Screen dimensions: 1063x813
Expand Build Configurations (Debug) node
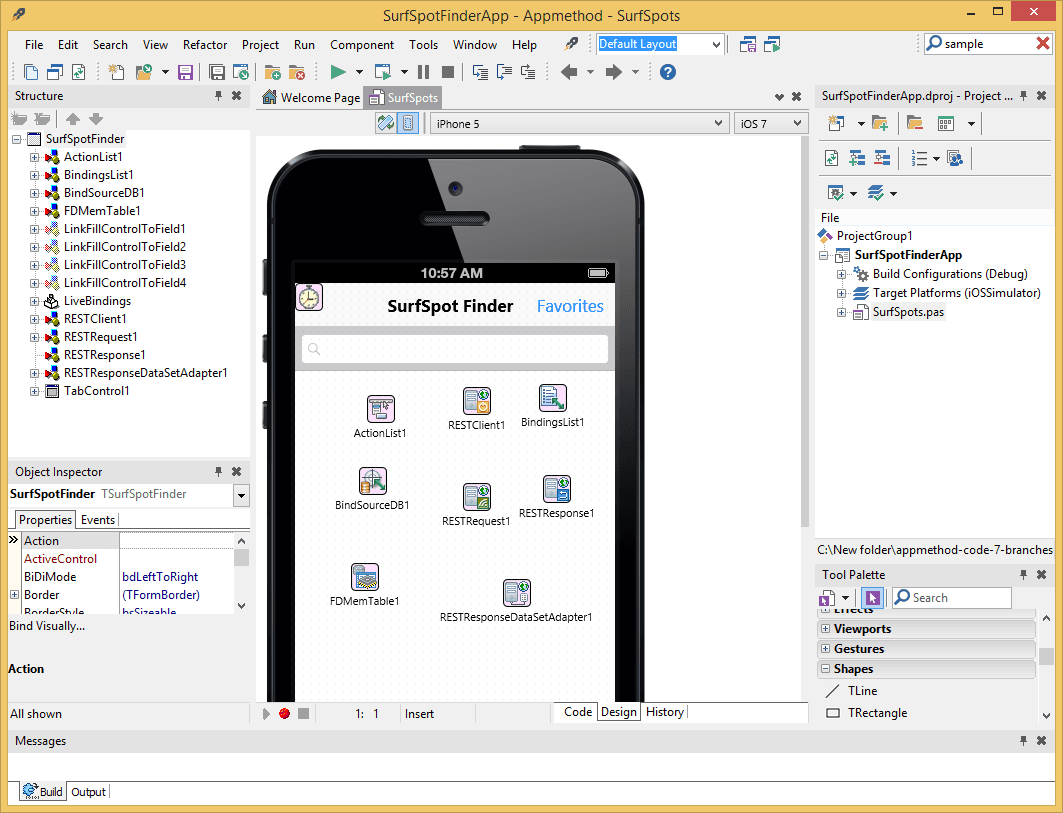[x=841, y=274]
